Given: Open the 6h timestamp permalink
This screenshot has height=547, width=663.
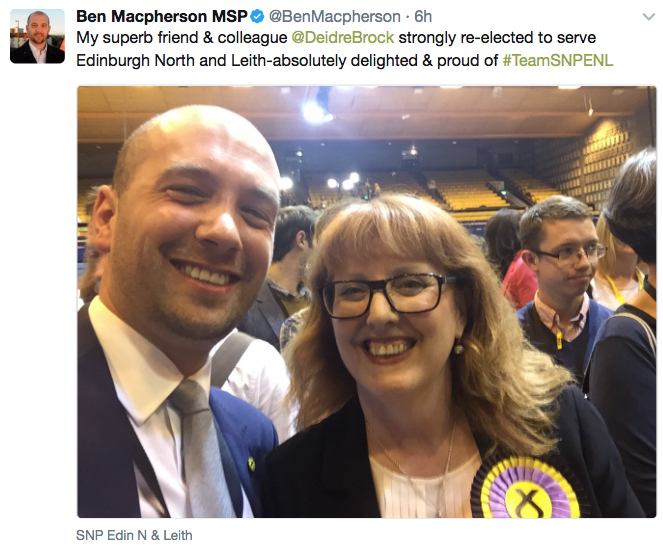Looking at the screenshot, I should coord(423,16).
